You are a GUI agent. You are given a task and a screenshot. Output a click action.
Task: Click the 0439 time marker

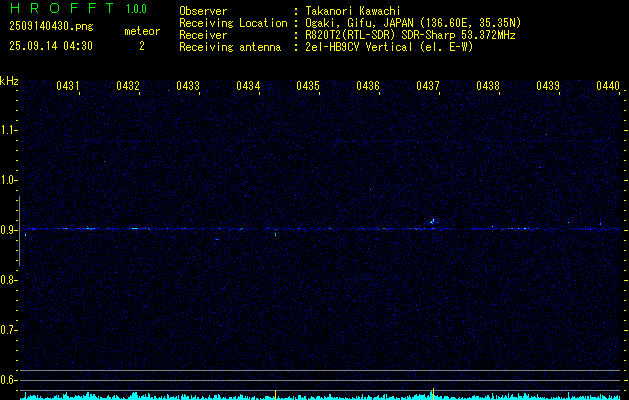tap(548, 87)
